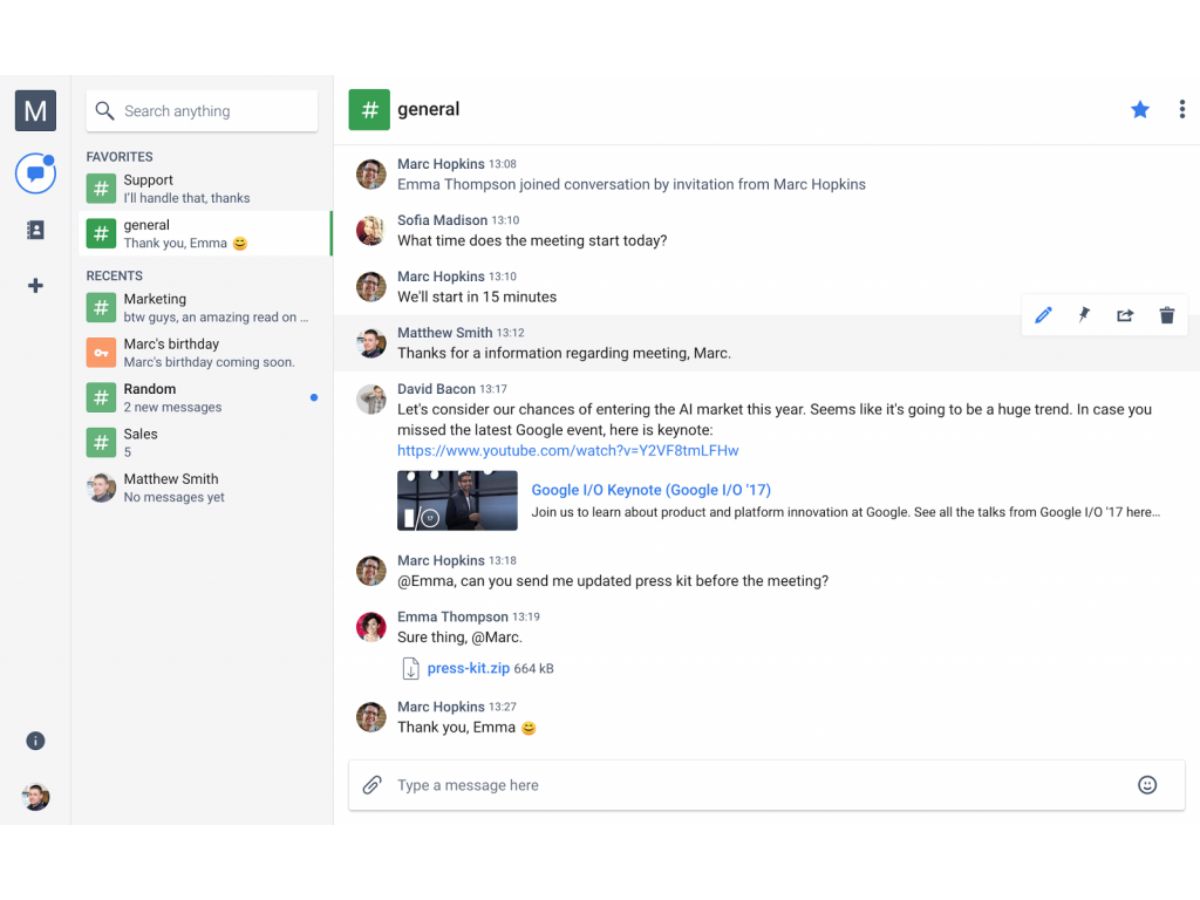
Task: Select the Marketing channel in Recents
Action: tap(205, 308)
